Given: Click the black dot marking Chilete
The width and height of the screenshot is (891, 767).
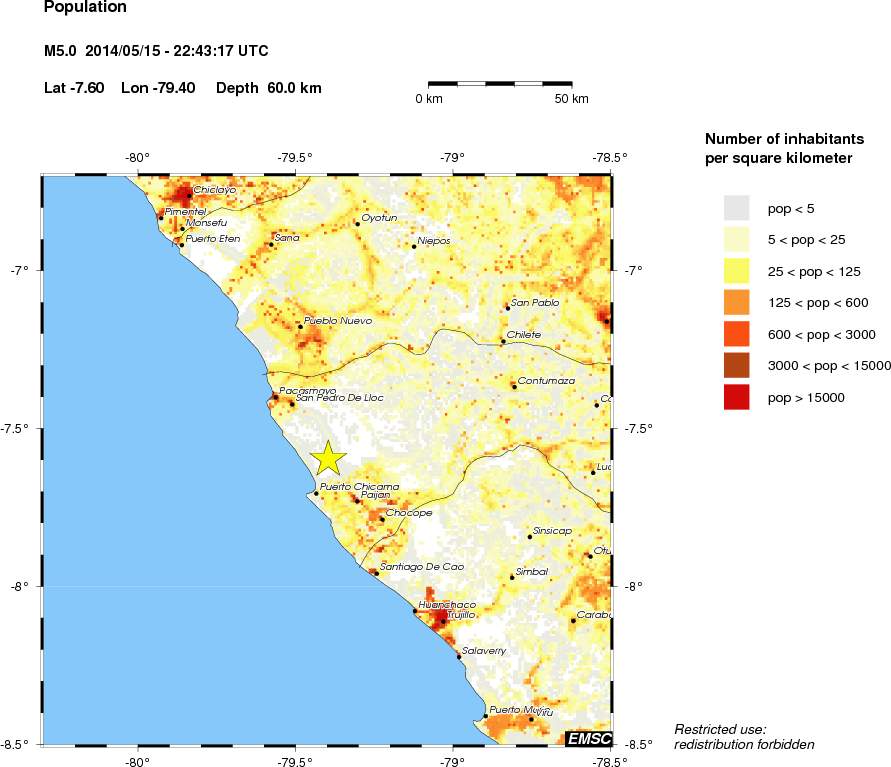Looking at the screenshot, I should click(x=503, y=341).
